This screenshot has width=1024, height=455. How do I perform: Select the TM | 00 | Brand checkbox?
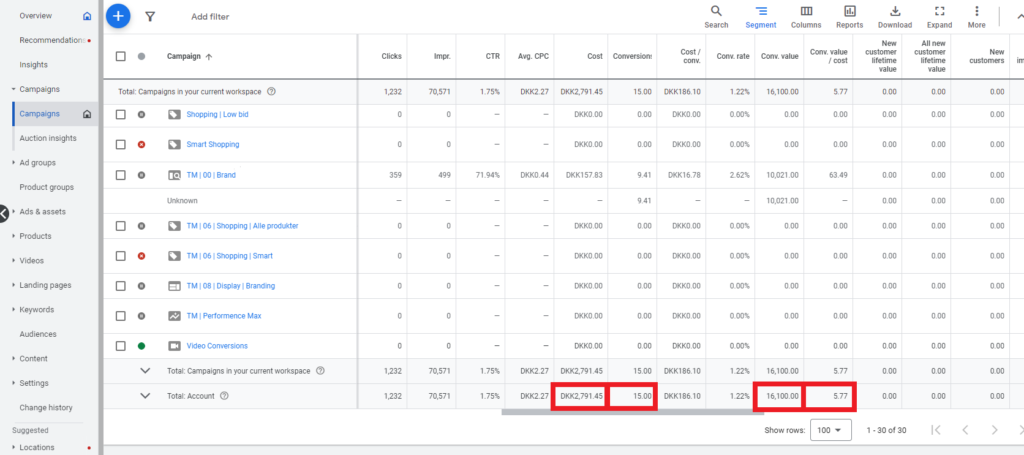(x=121, y=175)
